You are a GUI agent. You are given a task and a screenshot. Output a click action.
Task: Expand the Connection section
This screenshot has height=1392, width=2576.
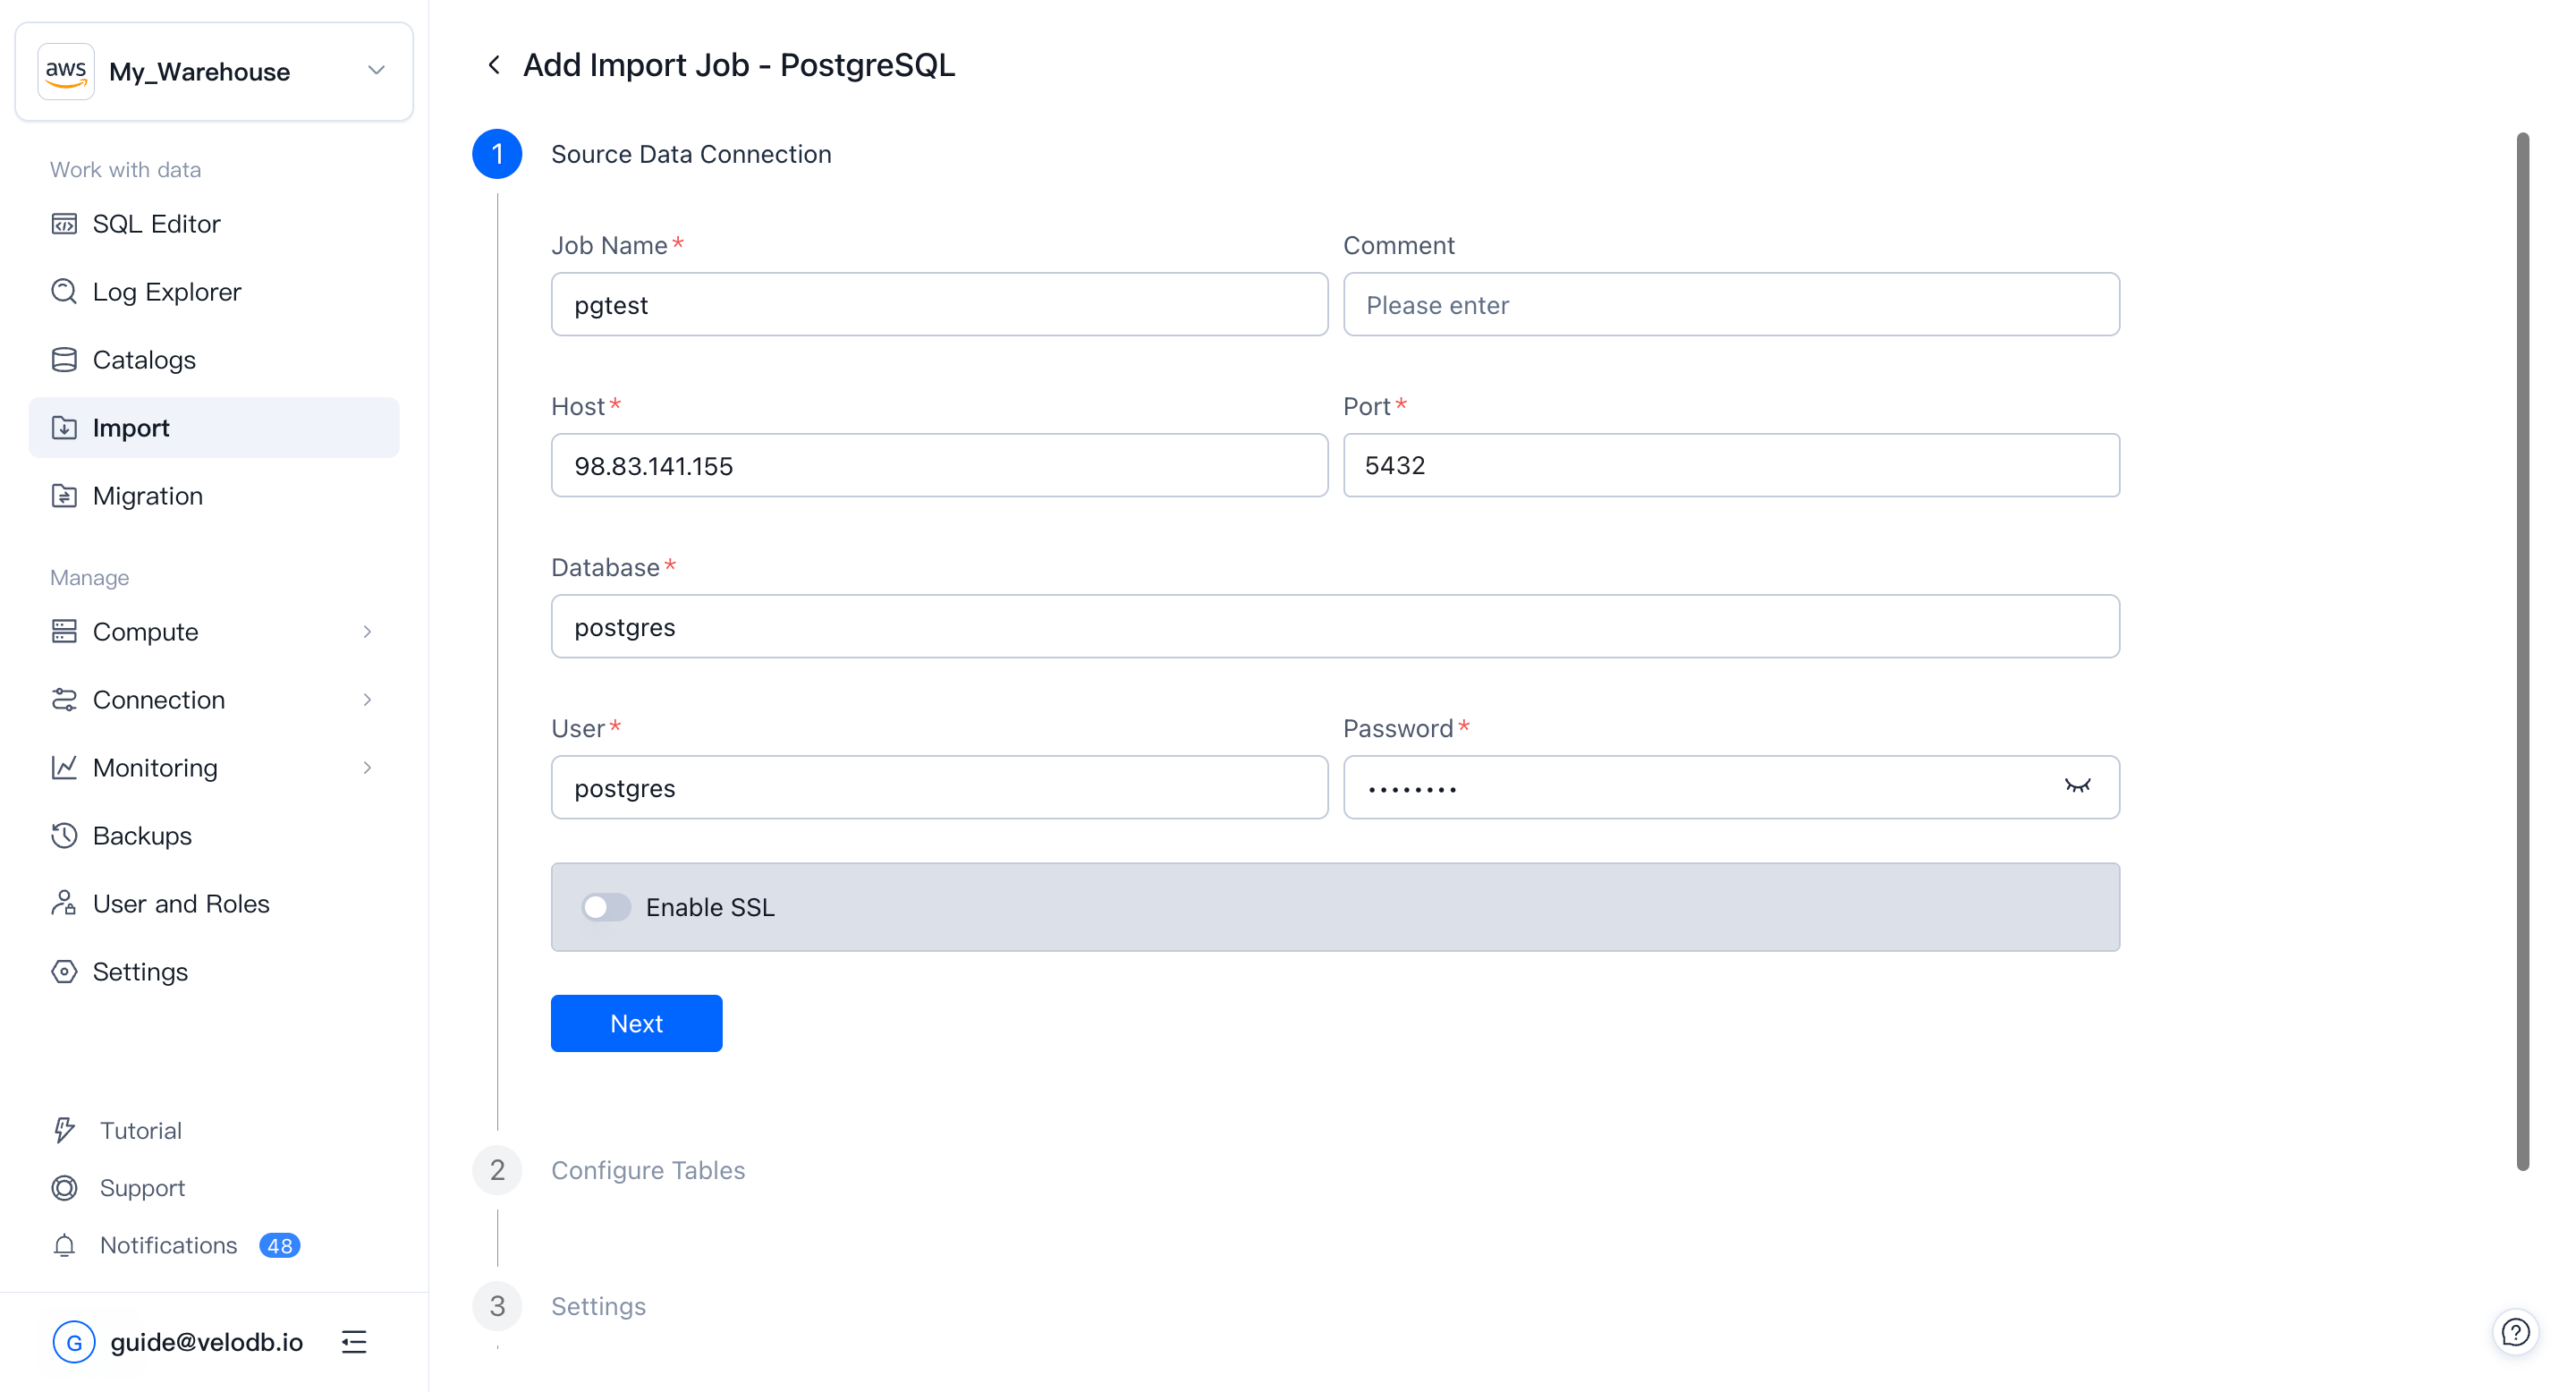tap(158, 699)
